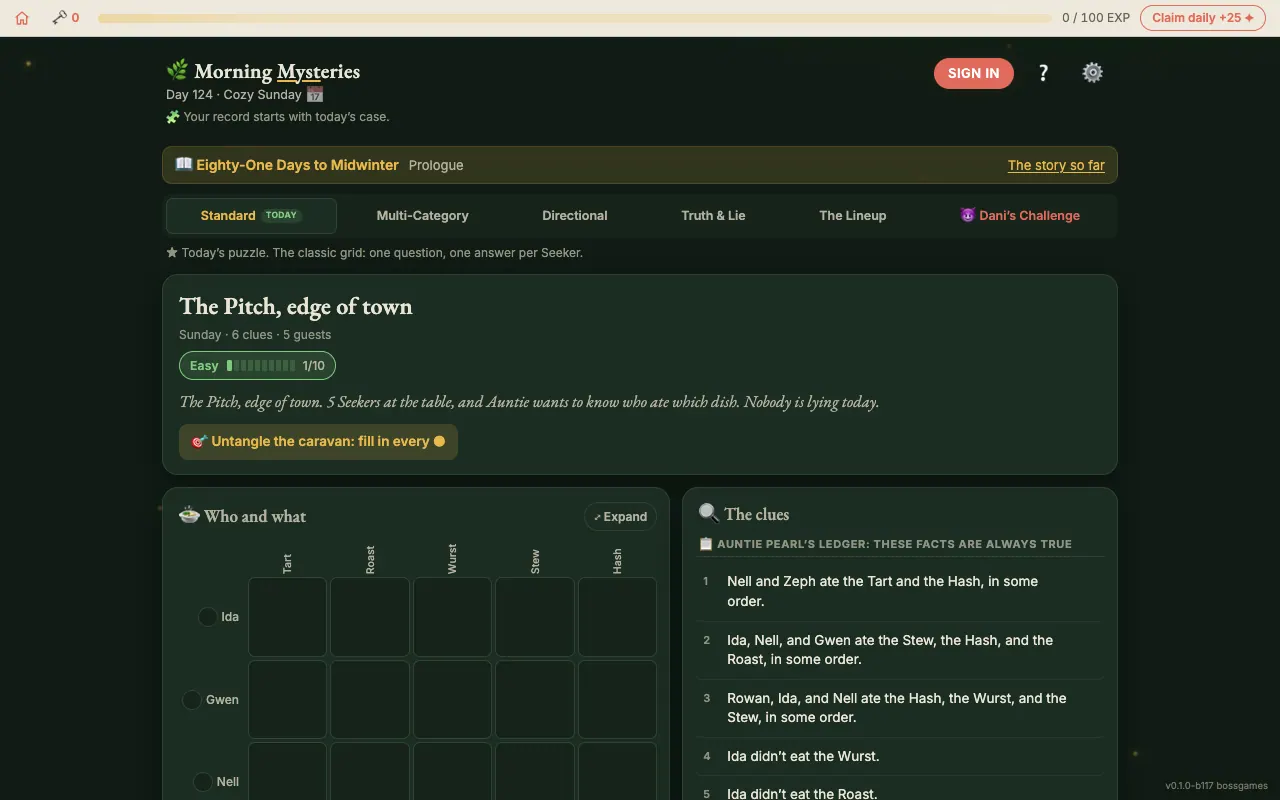The height and width of the screenshot is (800, 1280).
Task: Click the magnifier icon beside The clues
Action: click(x=709, y=514)
